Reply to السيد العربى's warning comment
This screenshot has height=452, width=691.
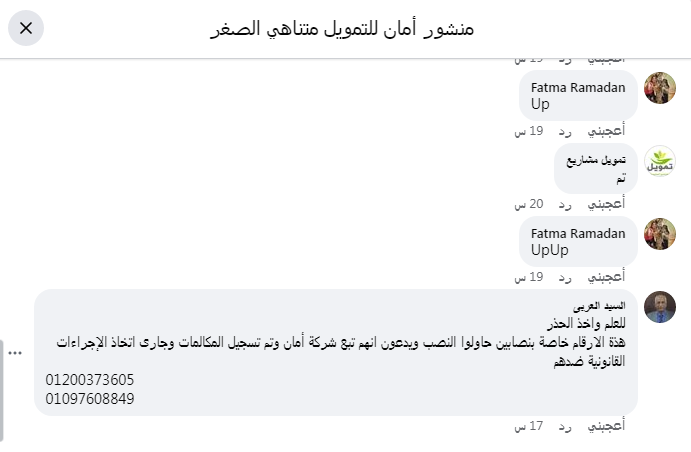coord(565,425)
